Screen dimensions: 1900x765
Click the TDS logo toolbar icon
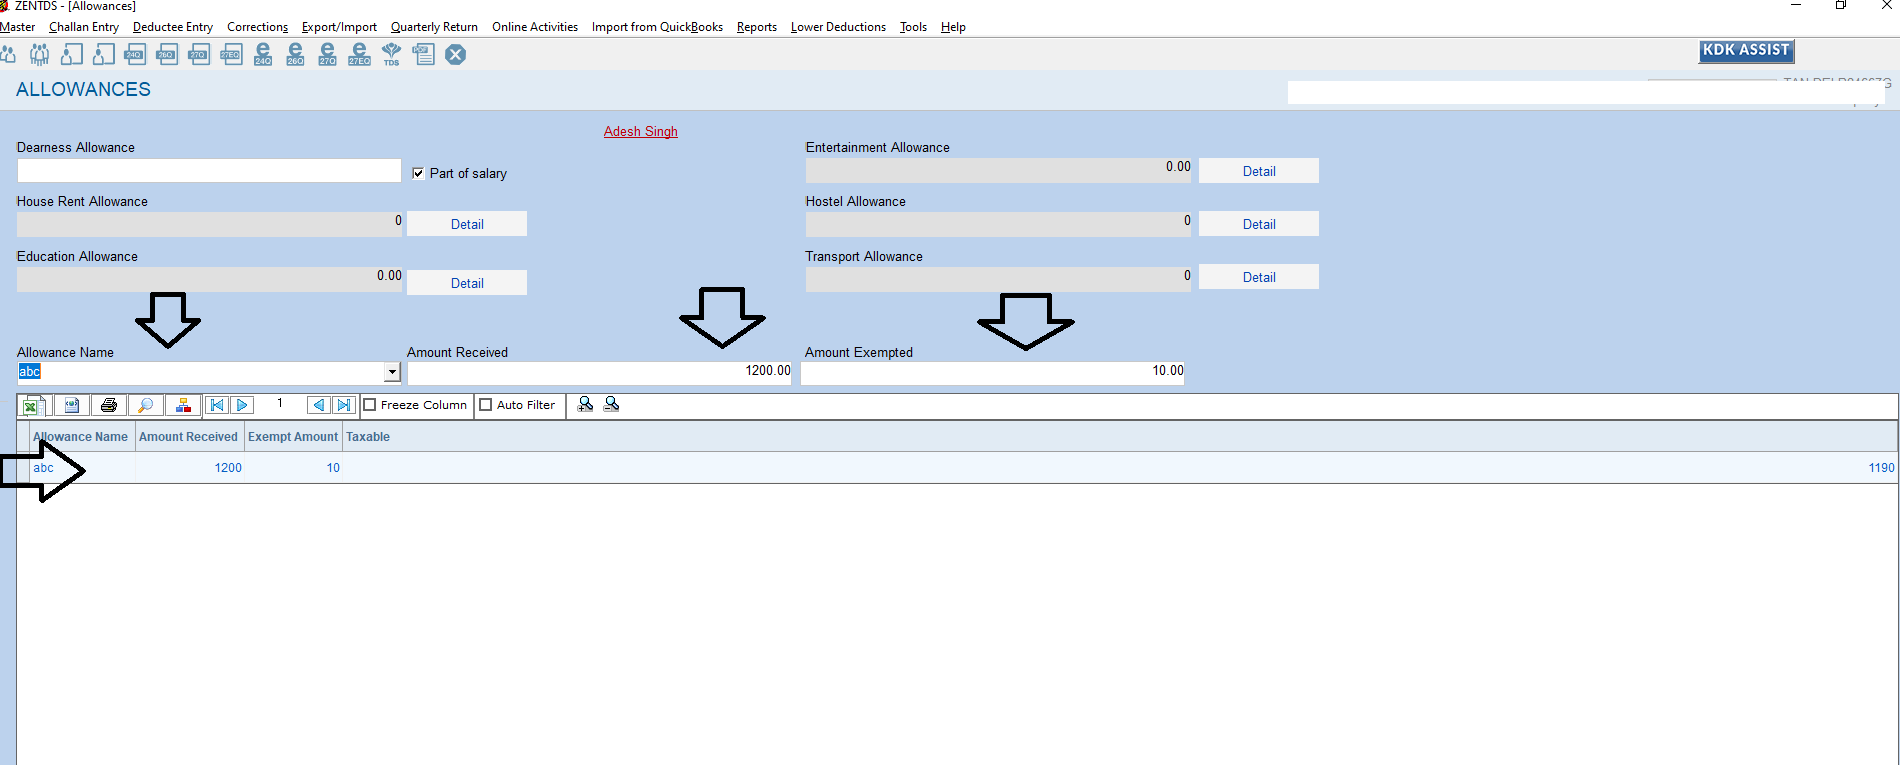[x=391, y=54]
